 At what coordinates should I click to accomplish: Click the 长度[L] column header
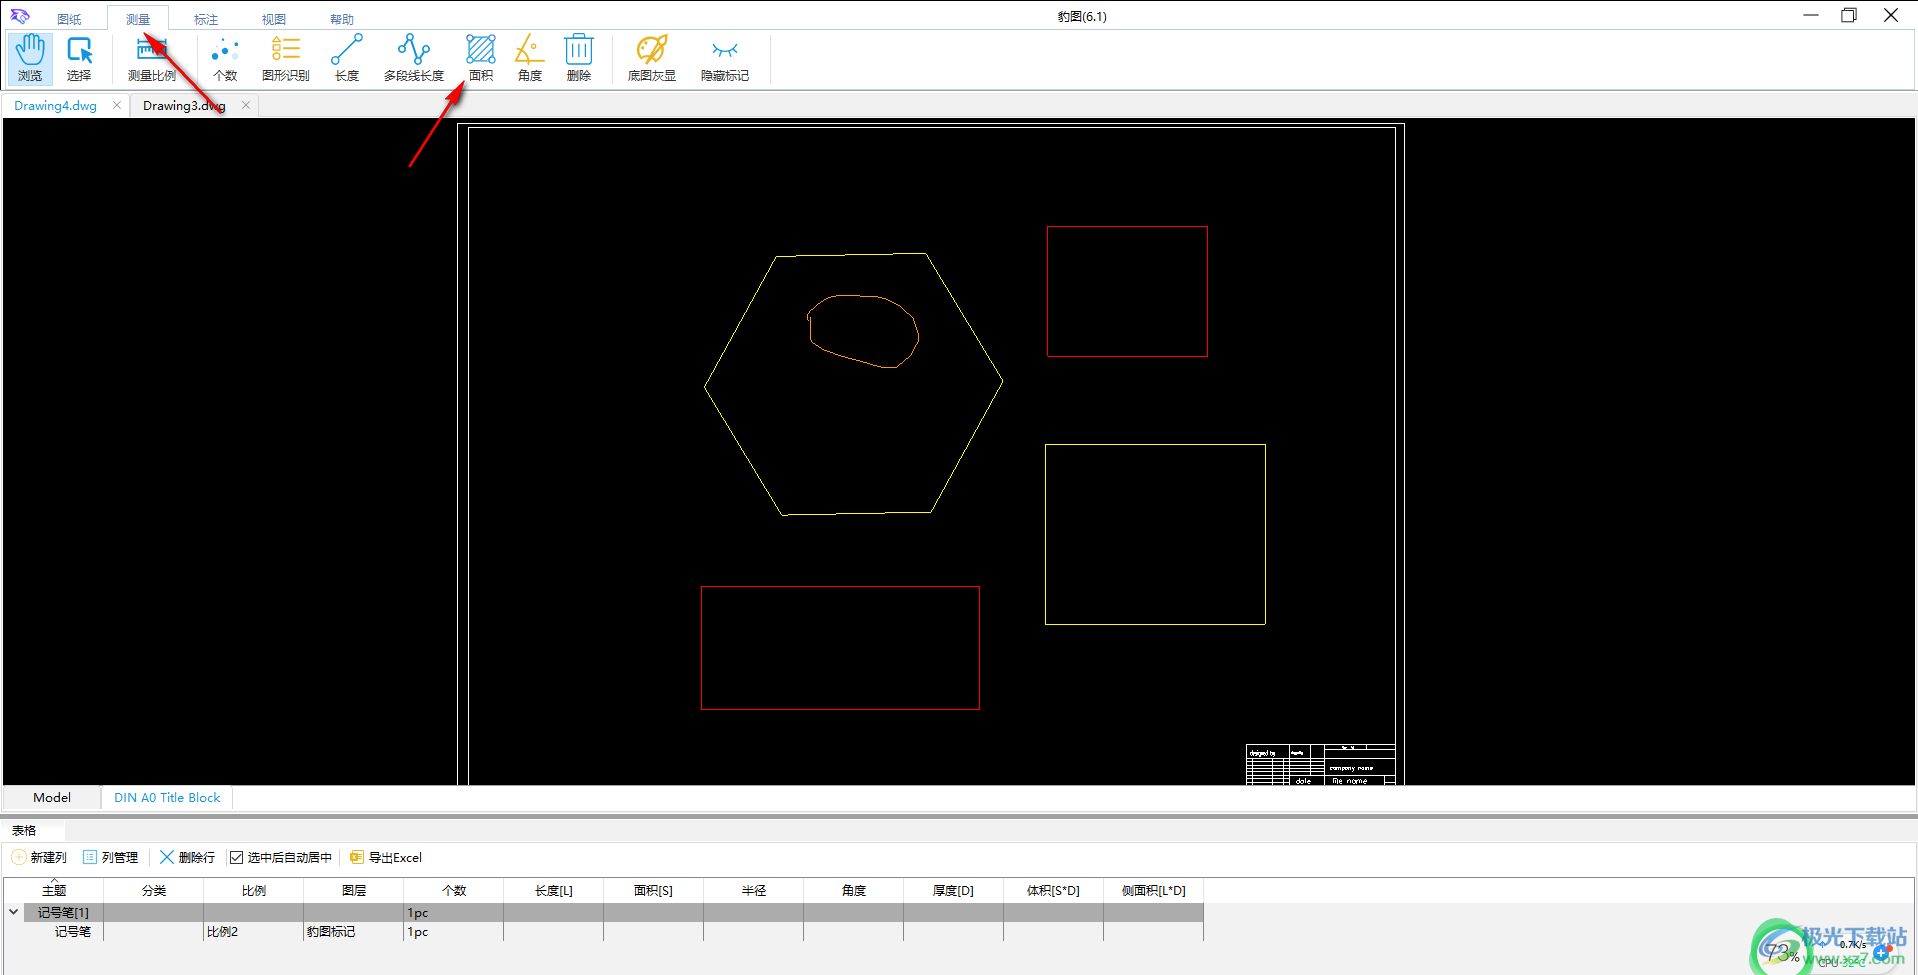554,890
